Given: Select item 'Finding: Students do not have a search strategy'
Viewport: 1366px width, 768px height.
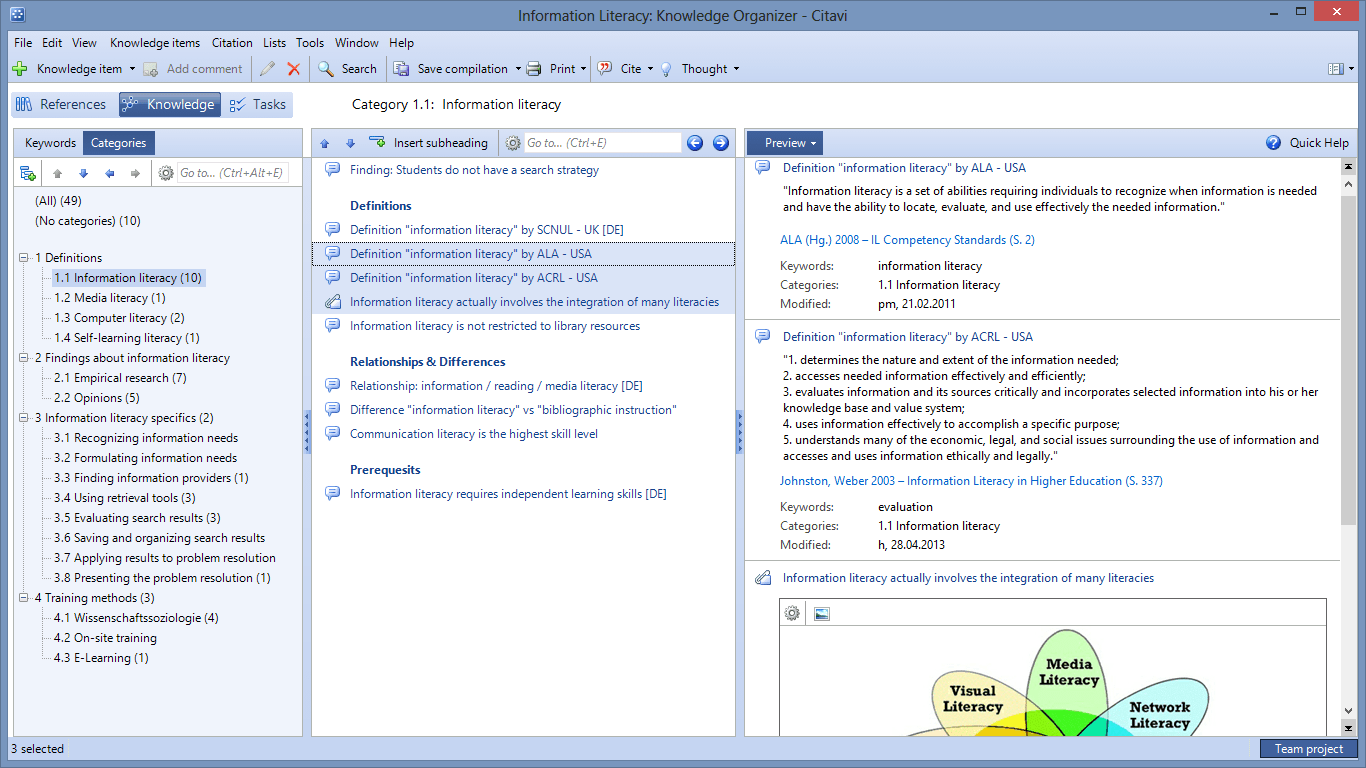Looking at the screenshot, I should click(474, 170).
